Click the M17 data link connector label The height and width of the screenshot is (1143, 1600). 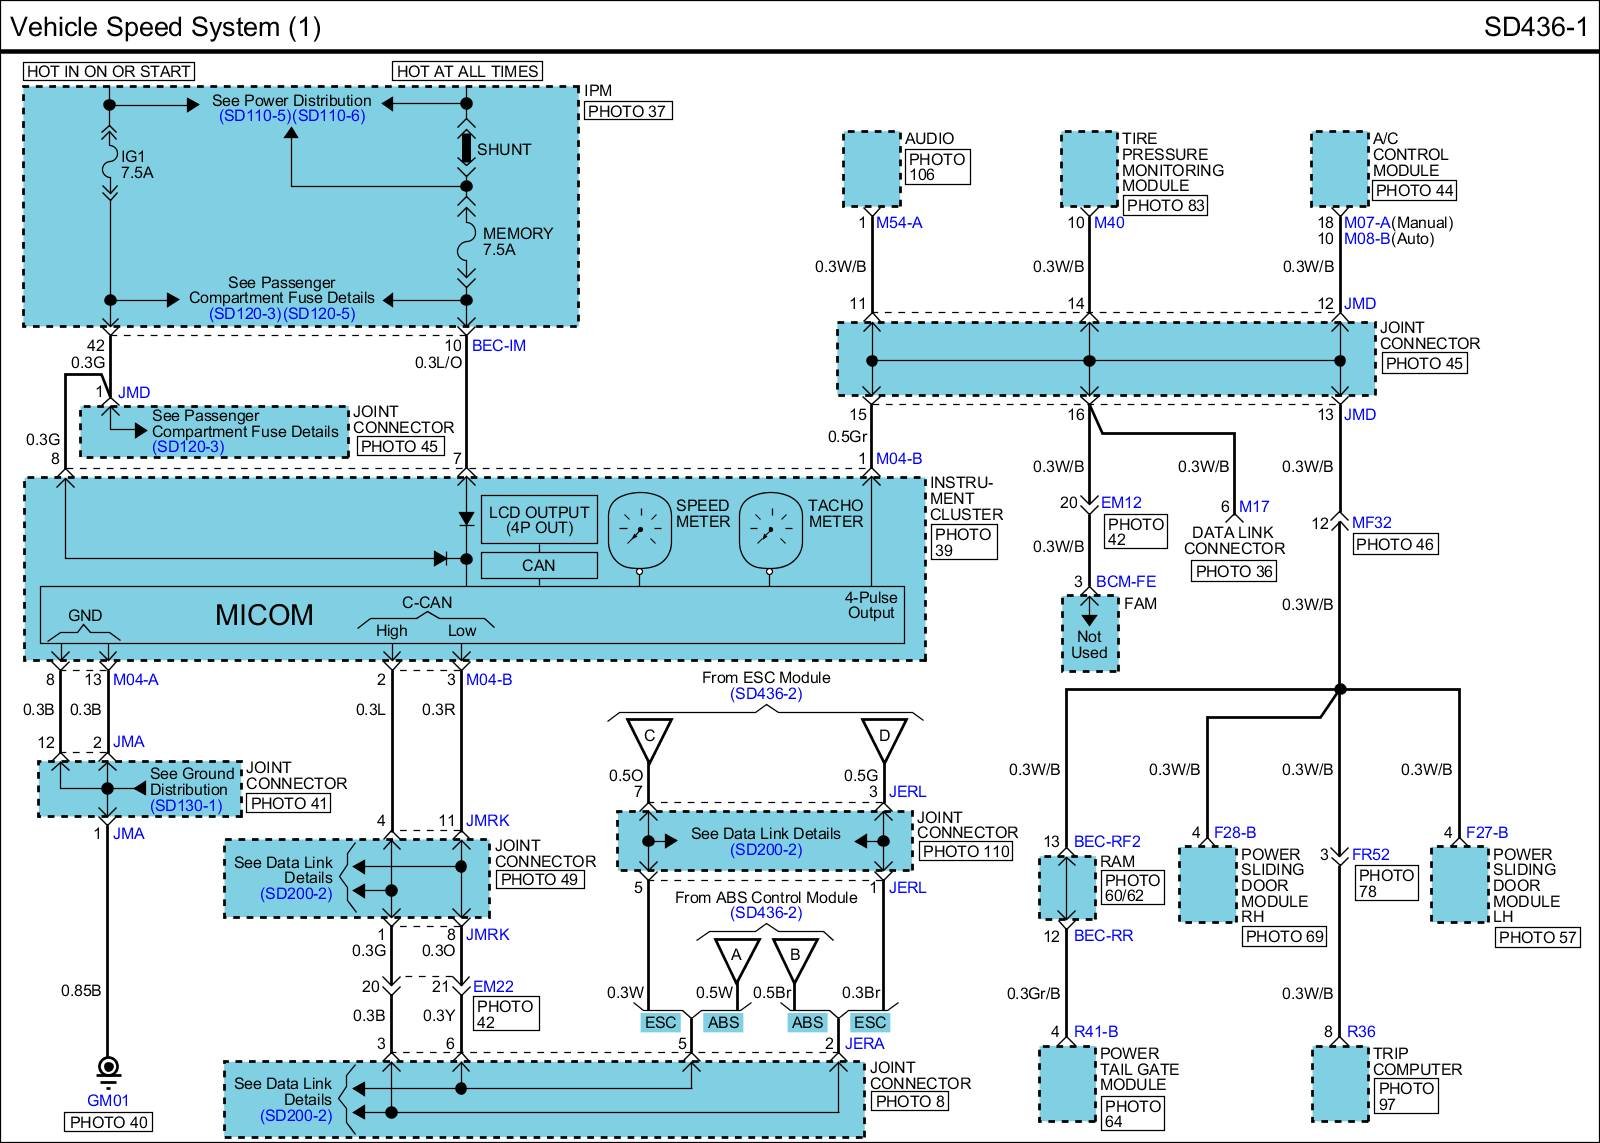point(1254,507)
